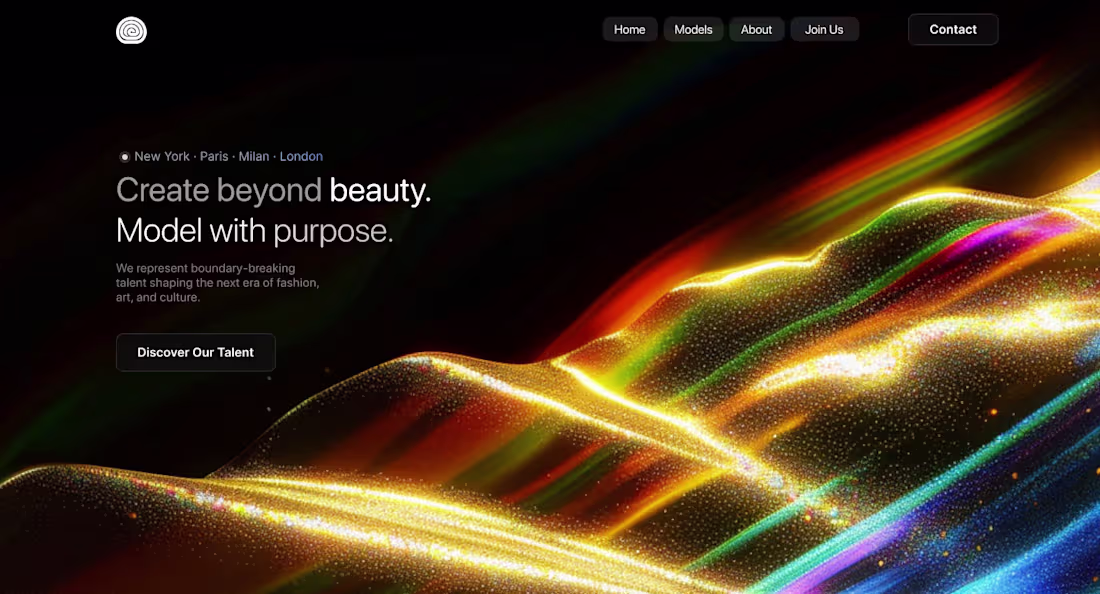The width and height of the screenshot is (1100, 594).
Task: Click the Paris city label
Action: point(213,156)
